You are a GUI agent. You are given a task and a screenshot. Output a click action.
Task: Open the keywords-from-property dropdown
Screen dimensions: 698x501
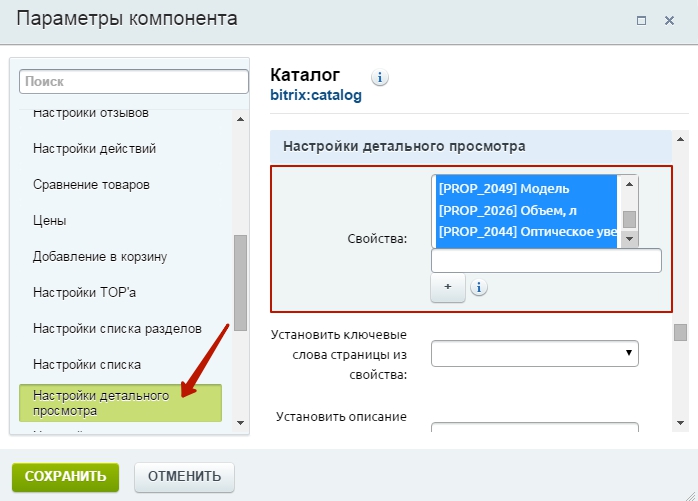pos(535,354)
